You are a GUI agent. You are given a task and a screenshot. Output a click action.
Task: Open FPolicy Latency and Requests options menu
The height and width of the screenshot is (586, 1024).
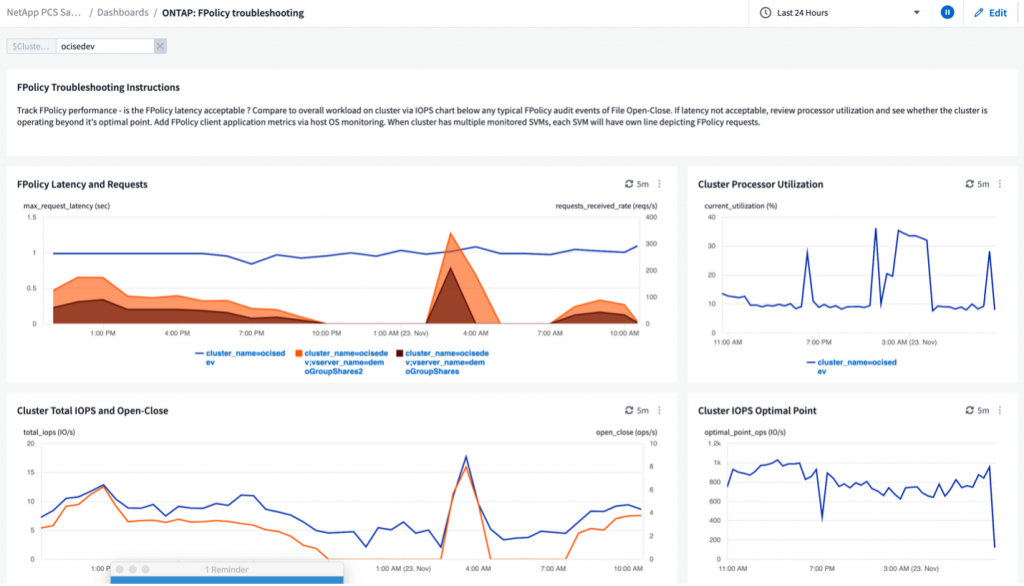[x=659, y=184]
